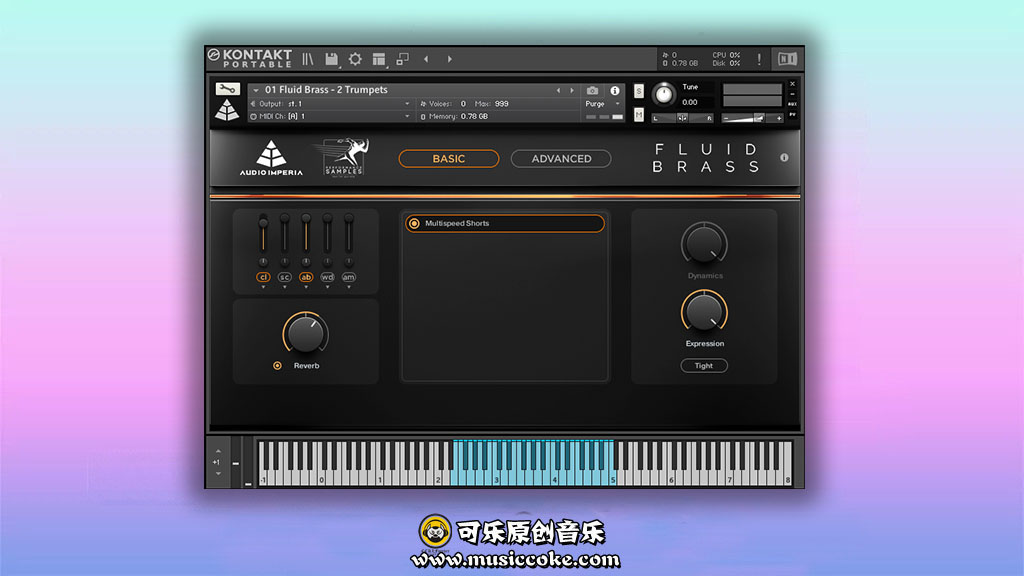This screenshot has width=1024, height=576.
Task: Click the save floppy disk icon
Action: [332, 59]
